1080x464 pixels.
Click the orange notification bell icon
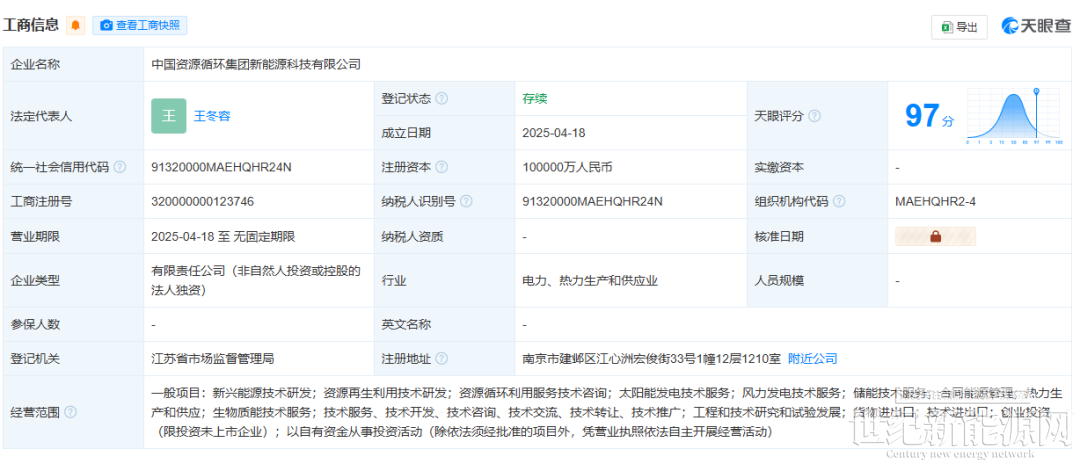pos(76,25)
